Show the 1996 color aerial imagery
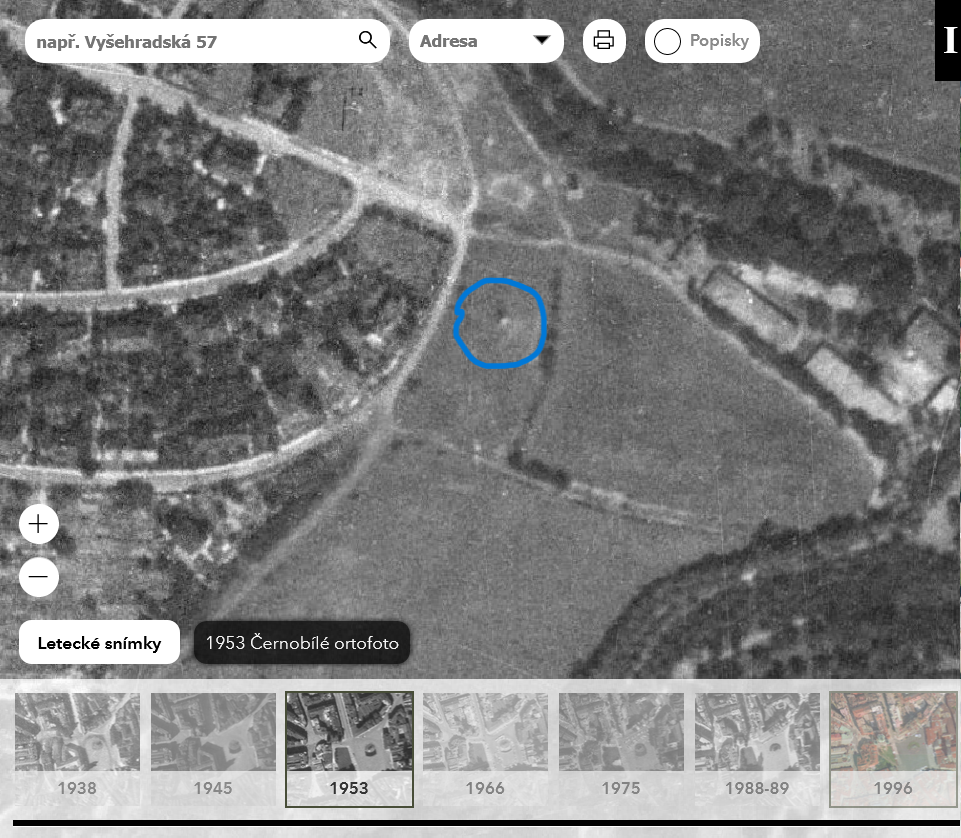The width and height of the screenshot is (961, 838). click(x=893, y=748)
